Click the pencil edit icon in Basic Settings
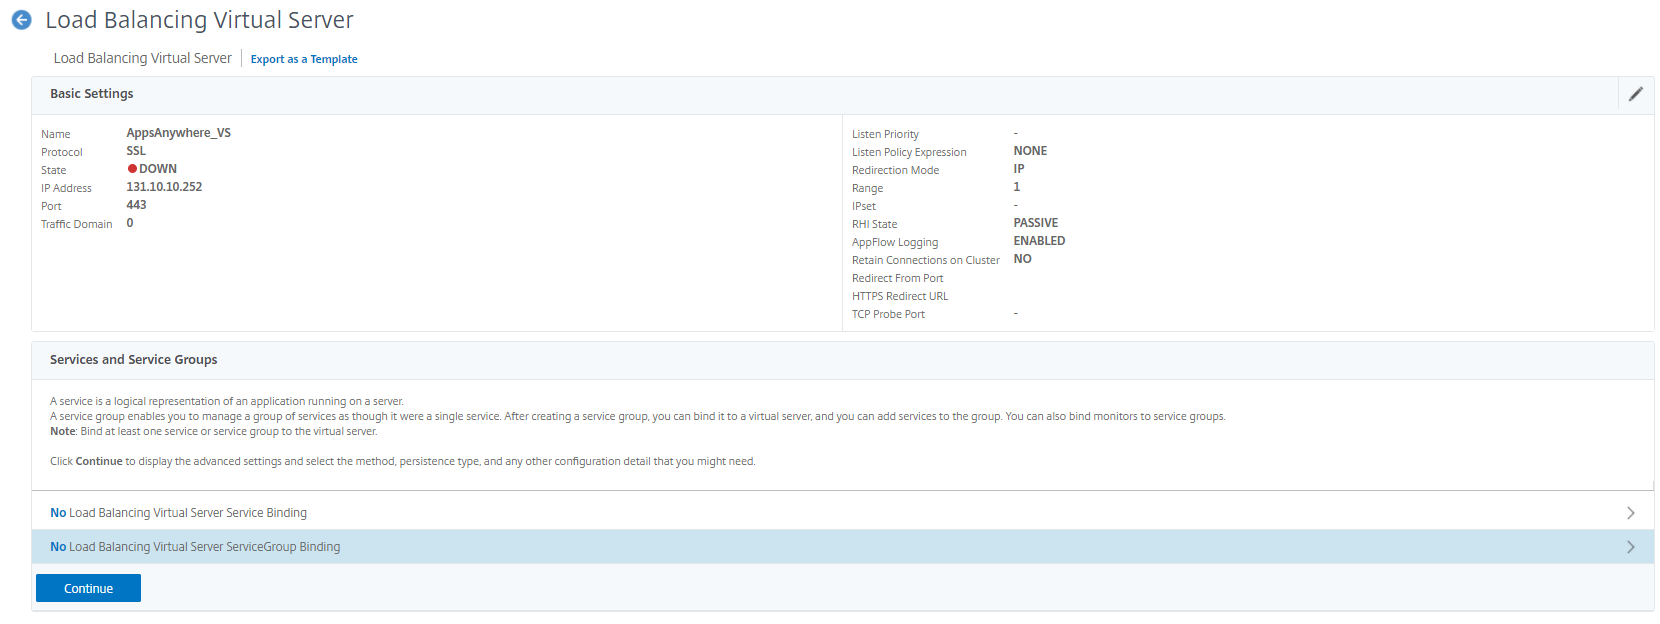 tap(1635, 94)
